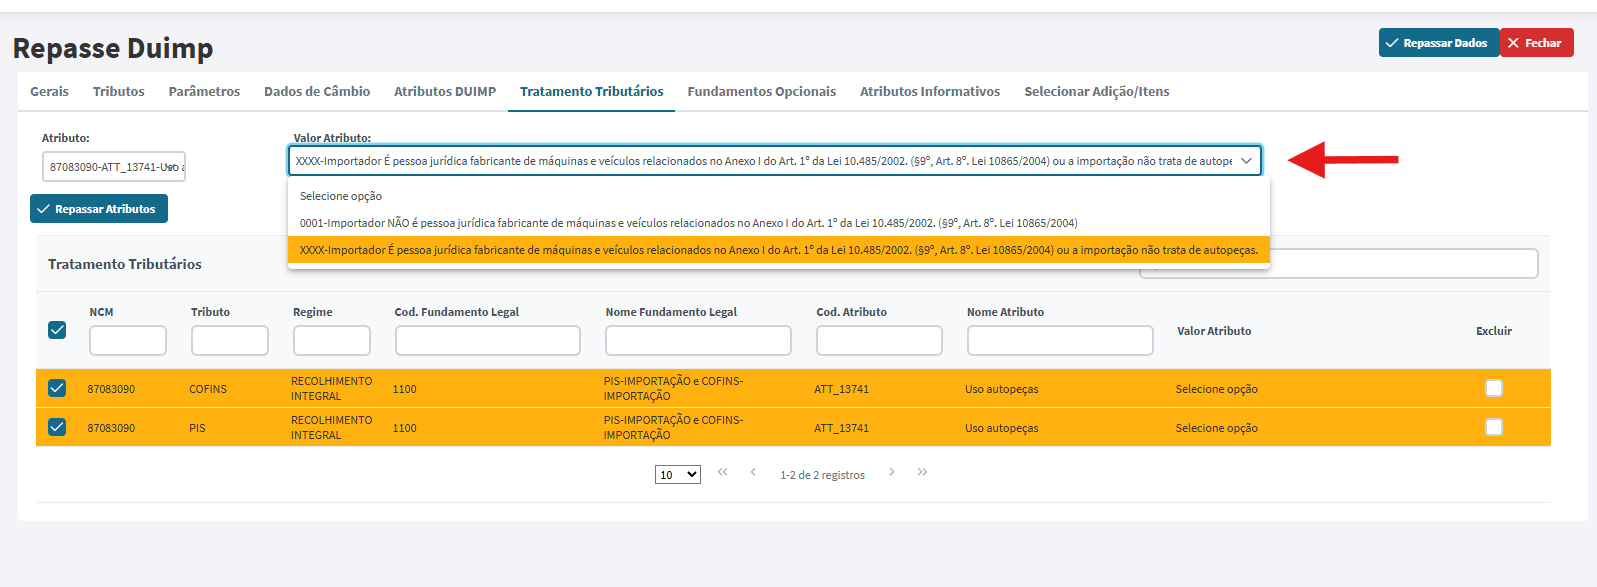The image size is (1597, 587).
Task: Click the red Fechar button
Action: tap(1536, 43)
